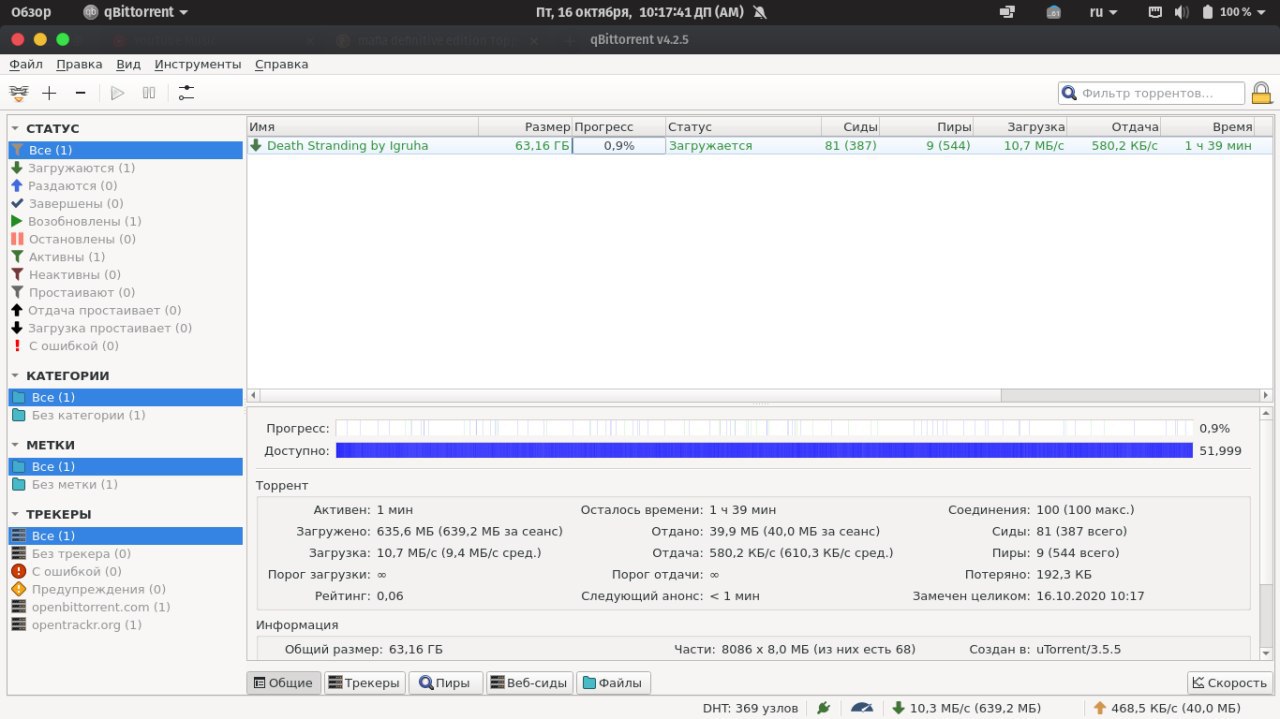The width and height of the screenshot is (1280, 719).
Task: Open the Файл menu
Action: click(26, 64)
